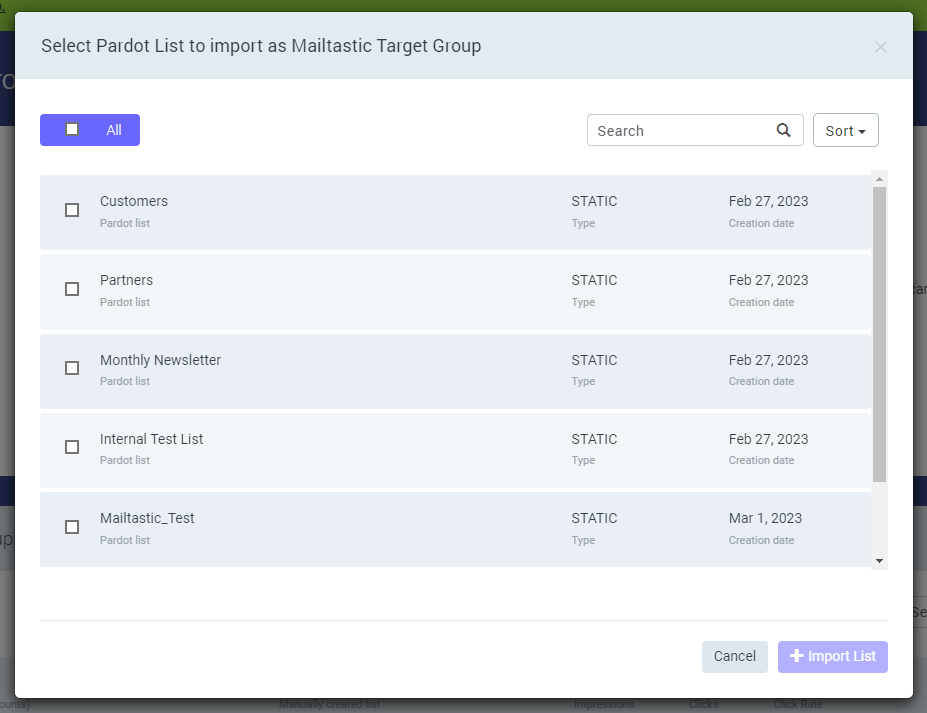This screenshot has width=927, height=713.
Task: Click STATIC type in Internal Test List row
Action: click(594, 439)
